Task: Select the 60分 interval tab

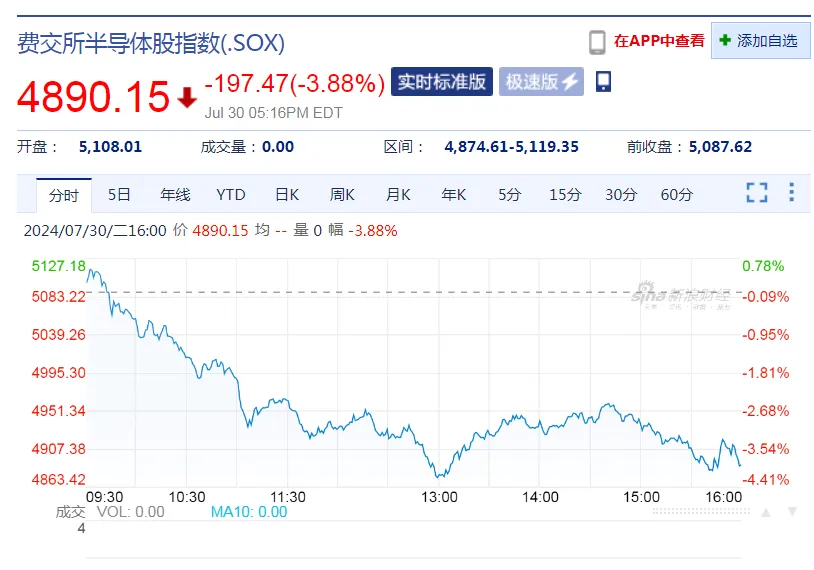Action: (676, 195)
